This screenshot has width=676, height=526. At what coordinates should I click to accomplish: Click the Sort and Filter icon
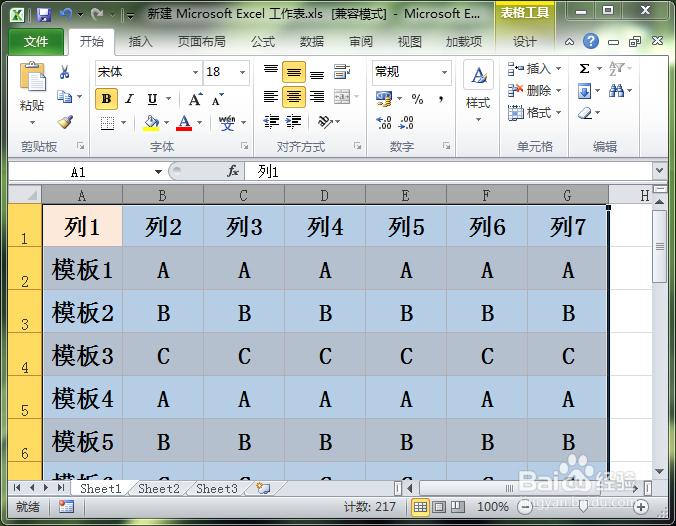click(616, 68)
